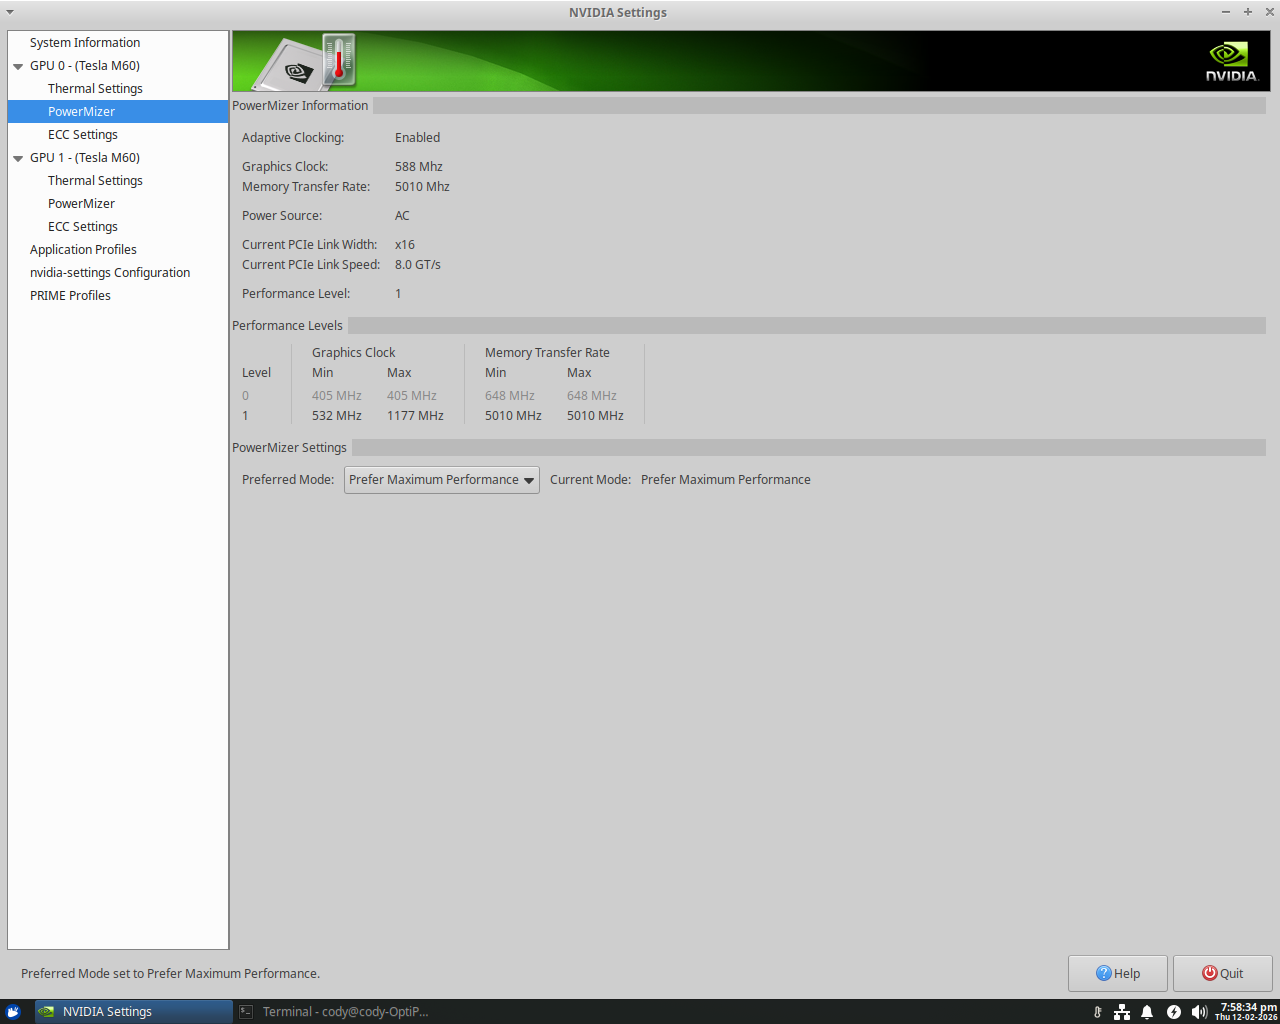Image resolution: width=1280 pixels, height=1024 pixels.
Task: Click the PCIe Link Width value "x16"
Action: click(x=405, y=245)
